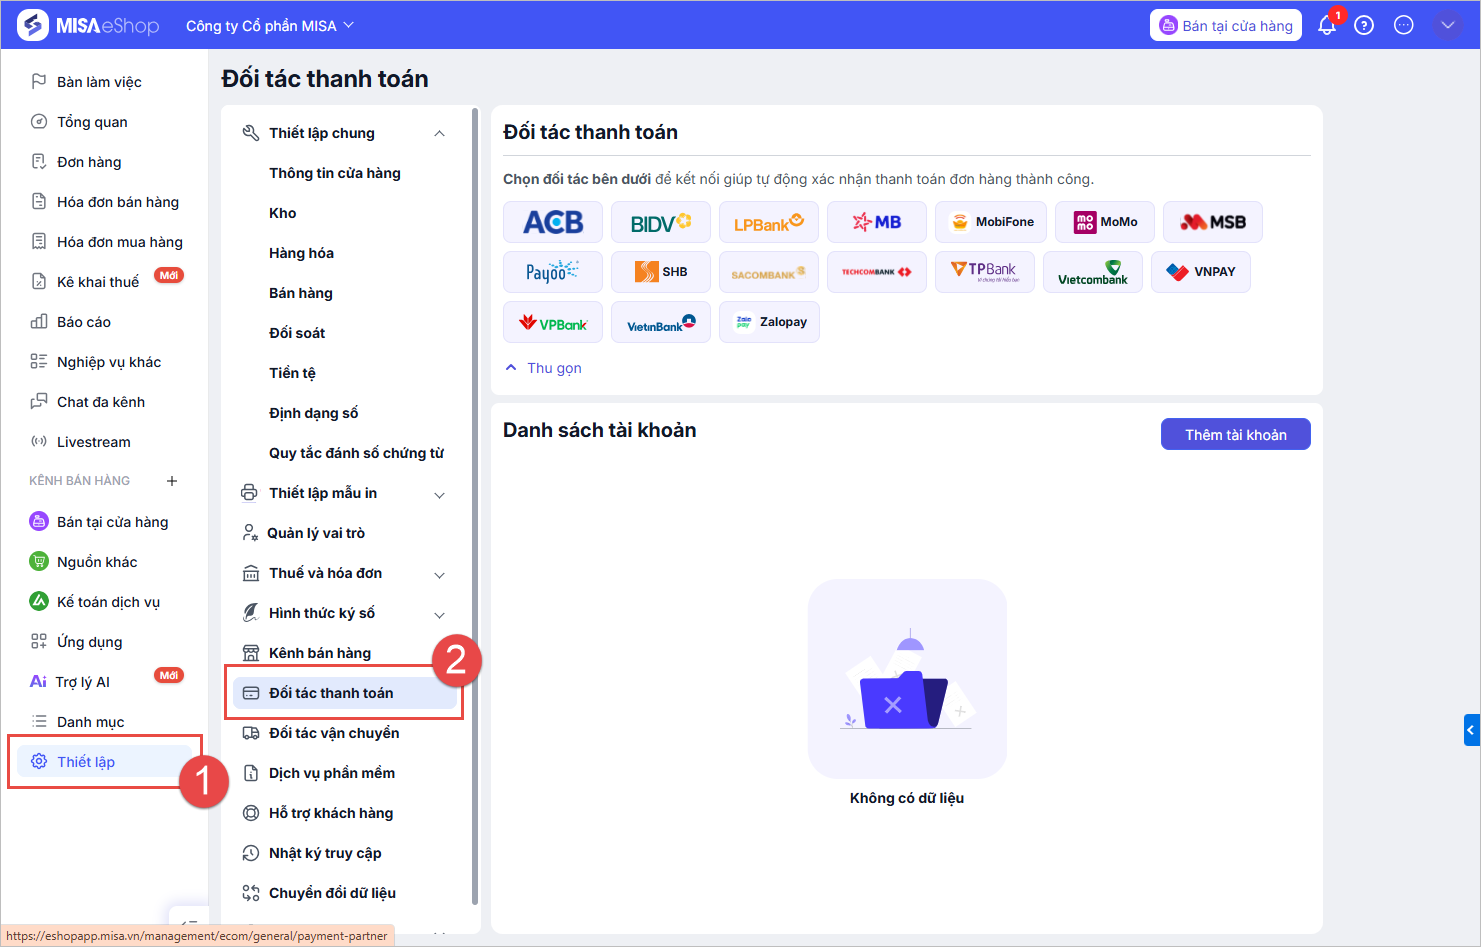
Task: Choose ACB payment partner
Action: pos(553,222)
